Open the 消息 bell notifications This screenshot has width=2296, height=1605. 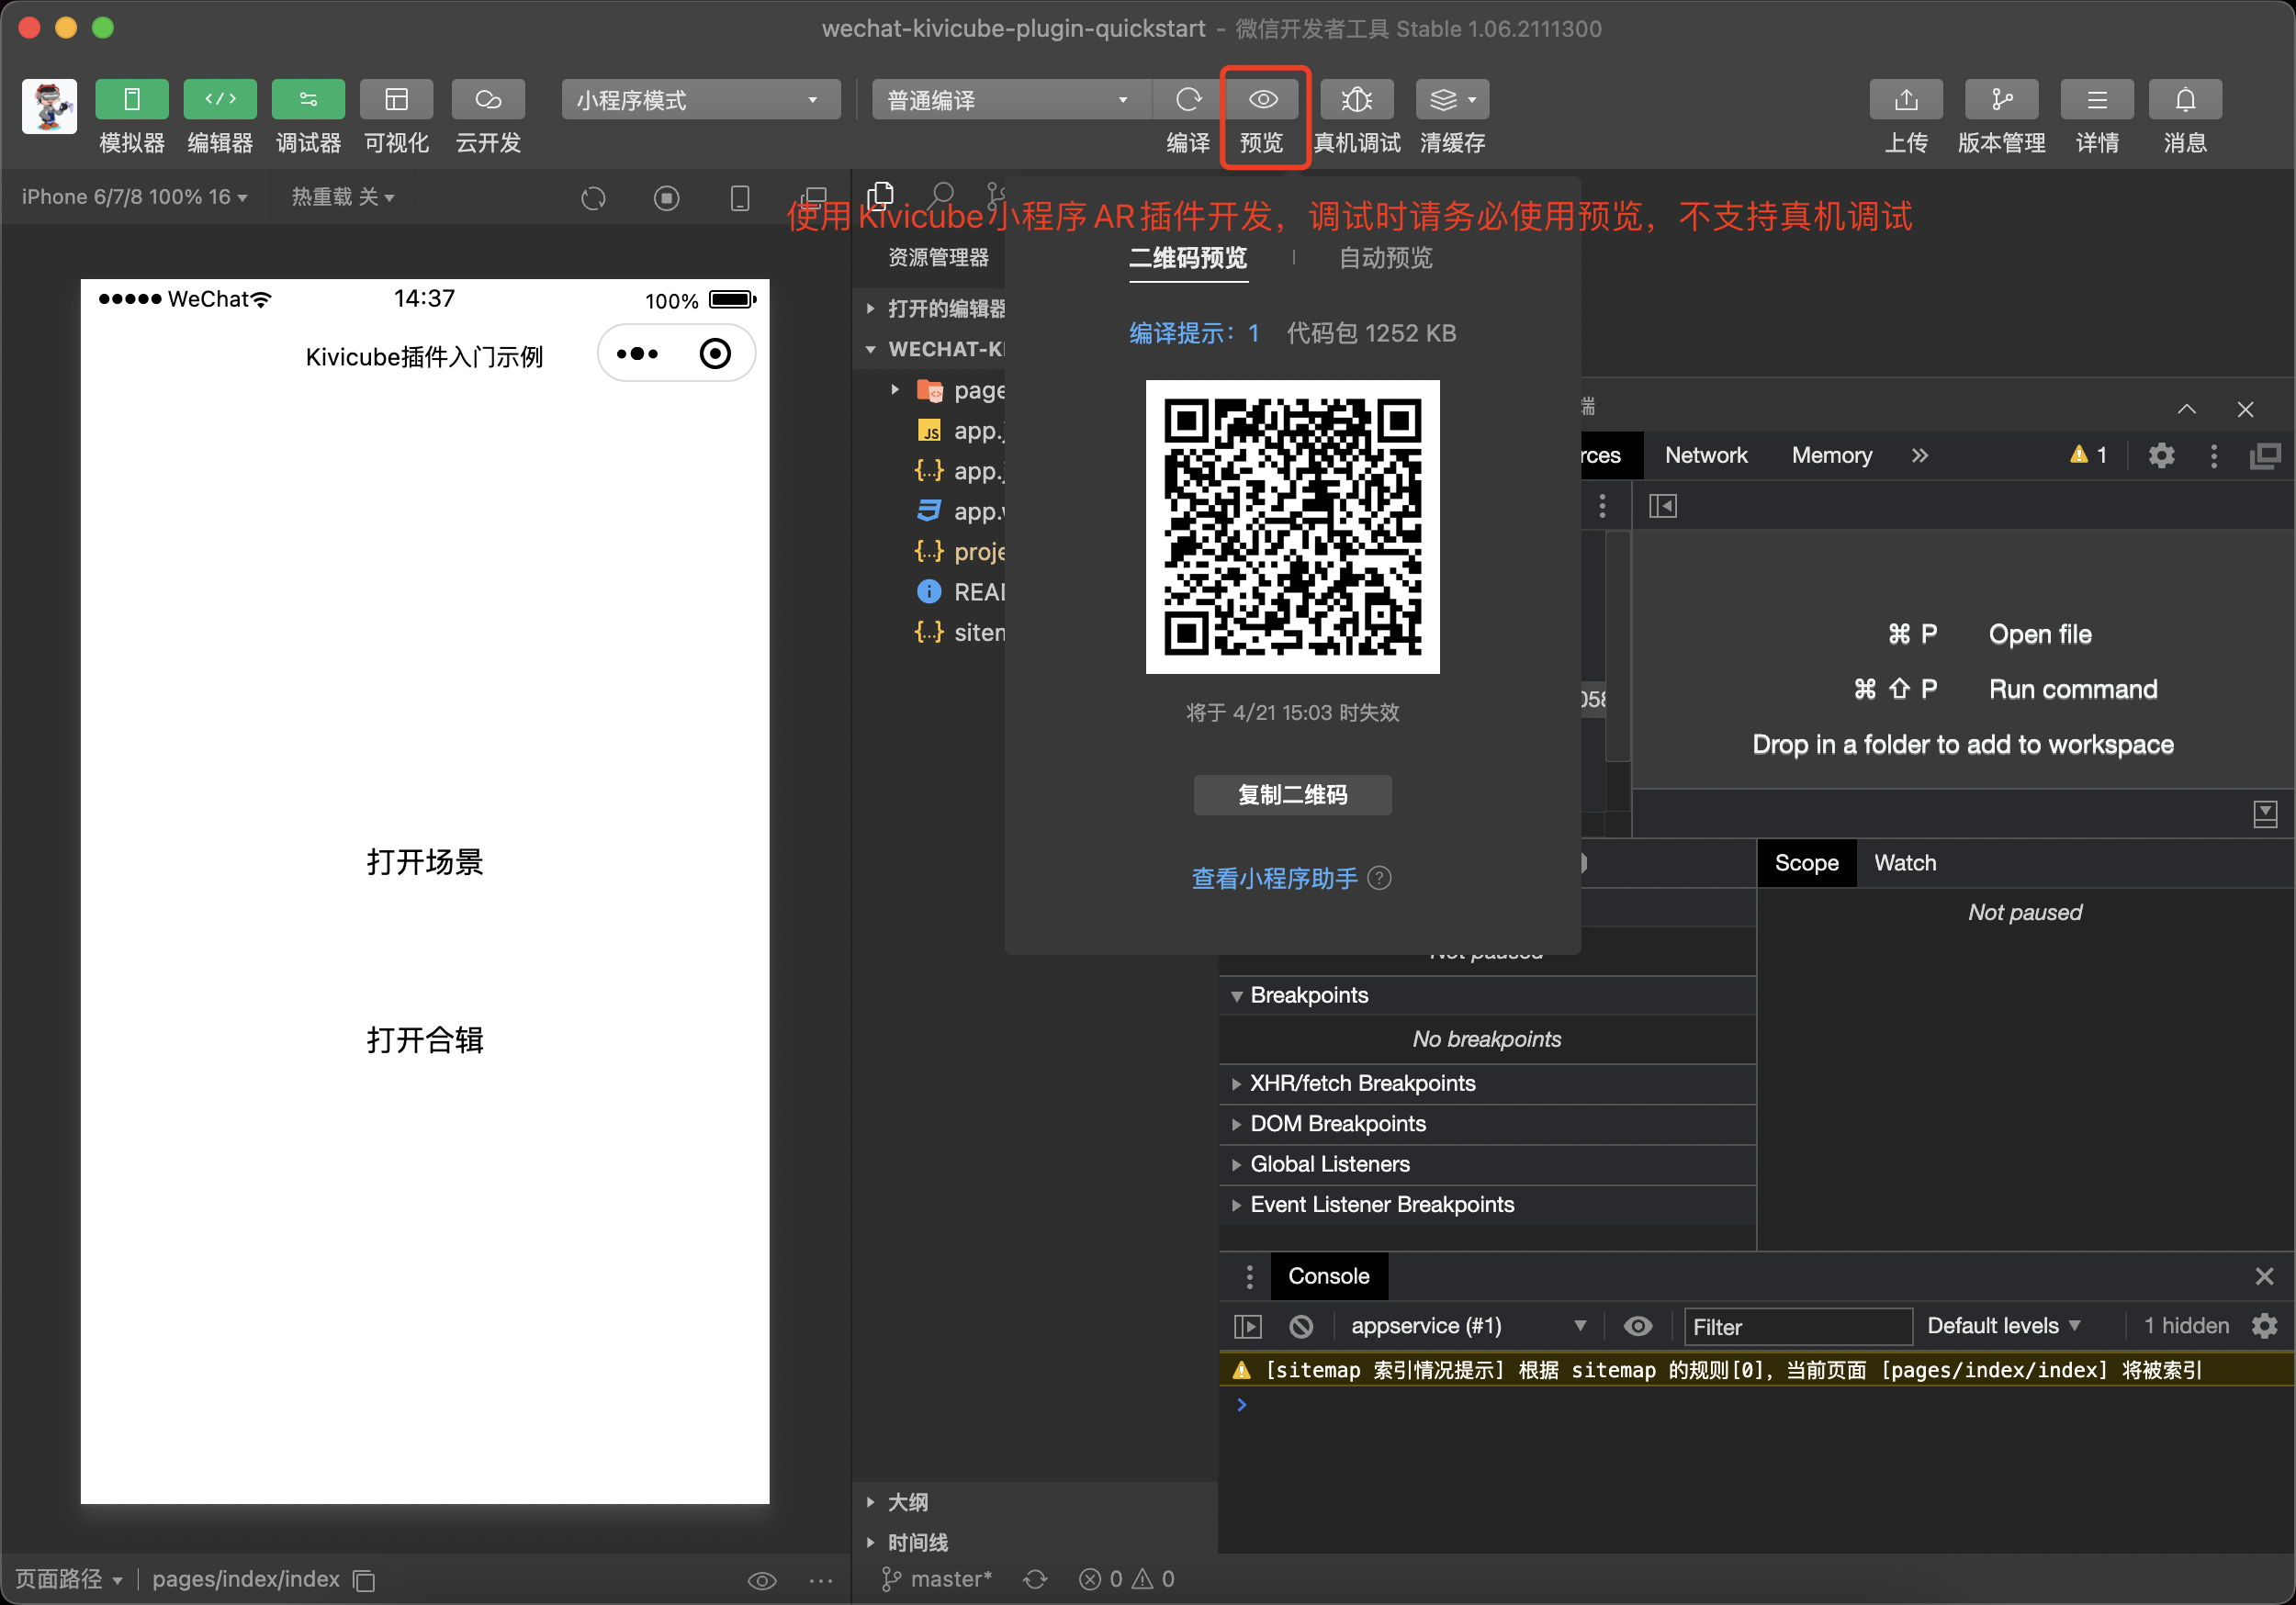point(2185,99)
